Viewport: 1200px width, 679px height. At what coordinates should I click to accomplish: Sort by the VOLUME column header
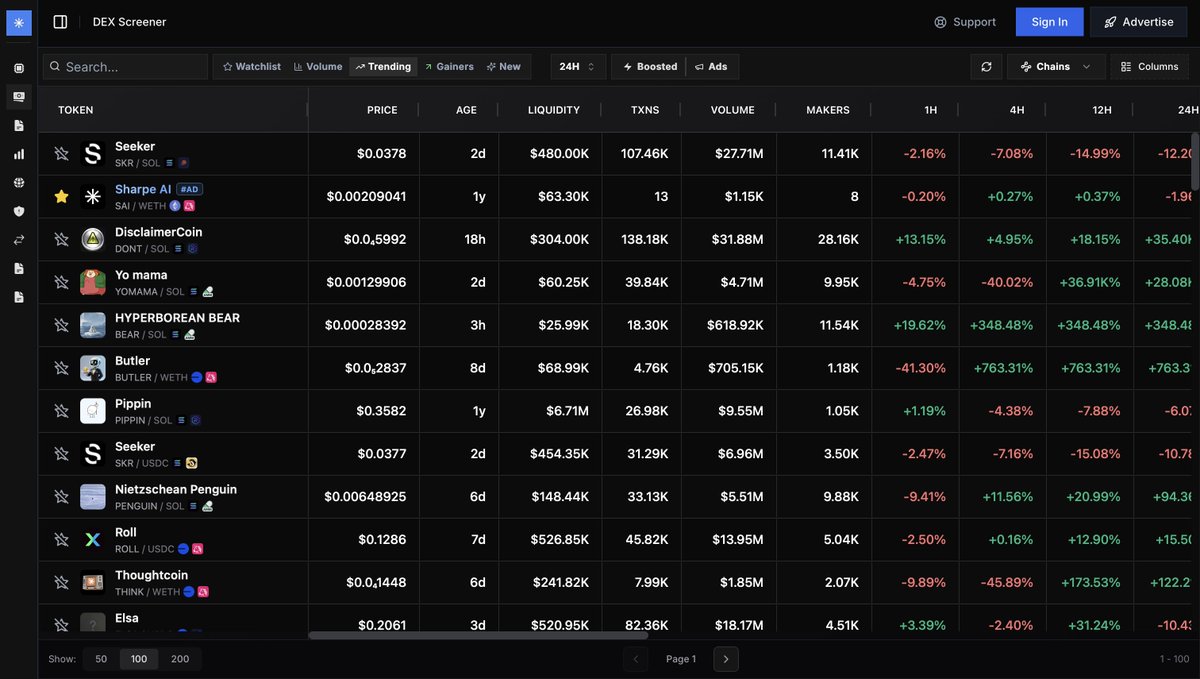click(x=733, y=110)
